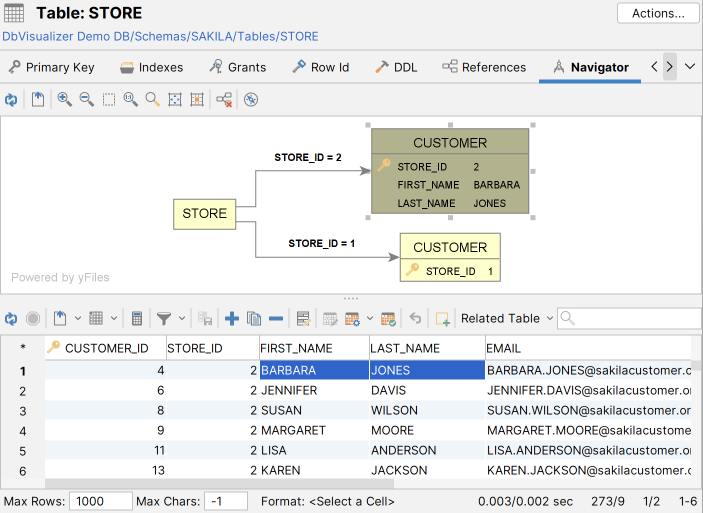Screen dimensions: 703x513
Task: Open the Actions... button
Action: pos(658,13)
